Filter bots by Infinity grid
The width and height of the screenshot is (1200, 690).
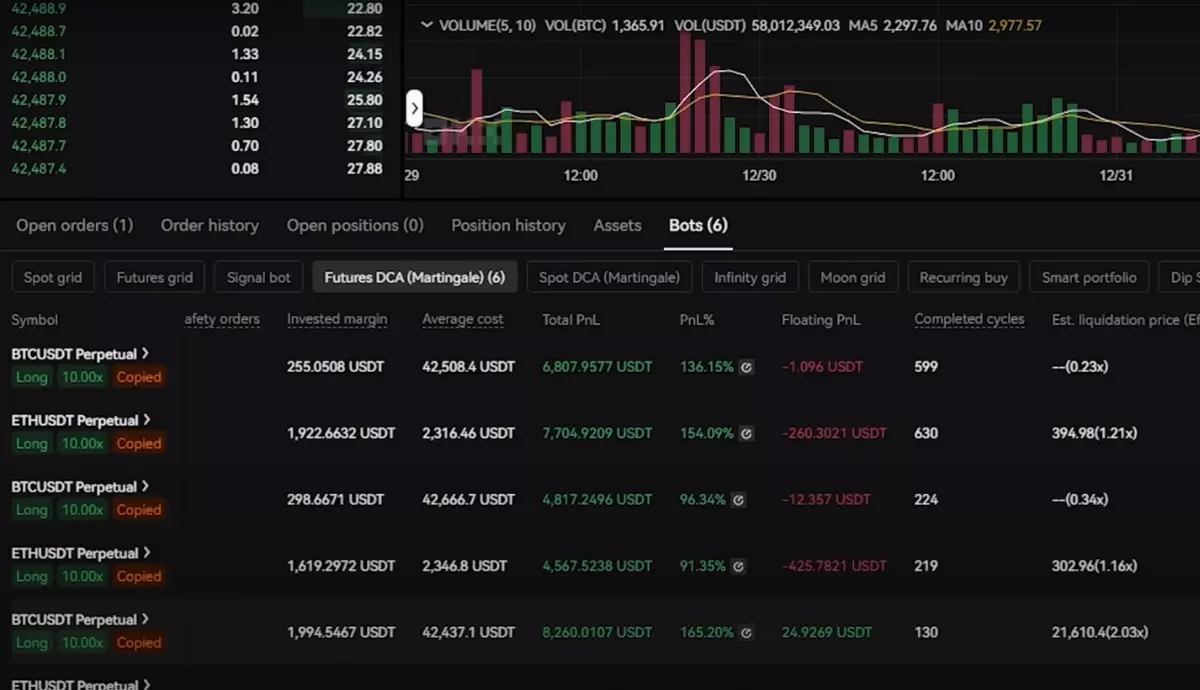(750, 277)
